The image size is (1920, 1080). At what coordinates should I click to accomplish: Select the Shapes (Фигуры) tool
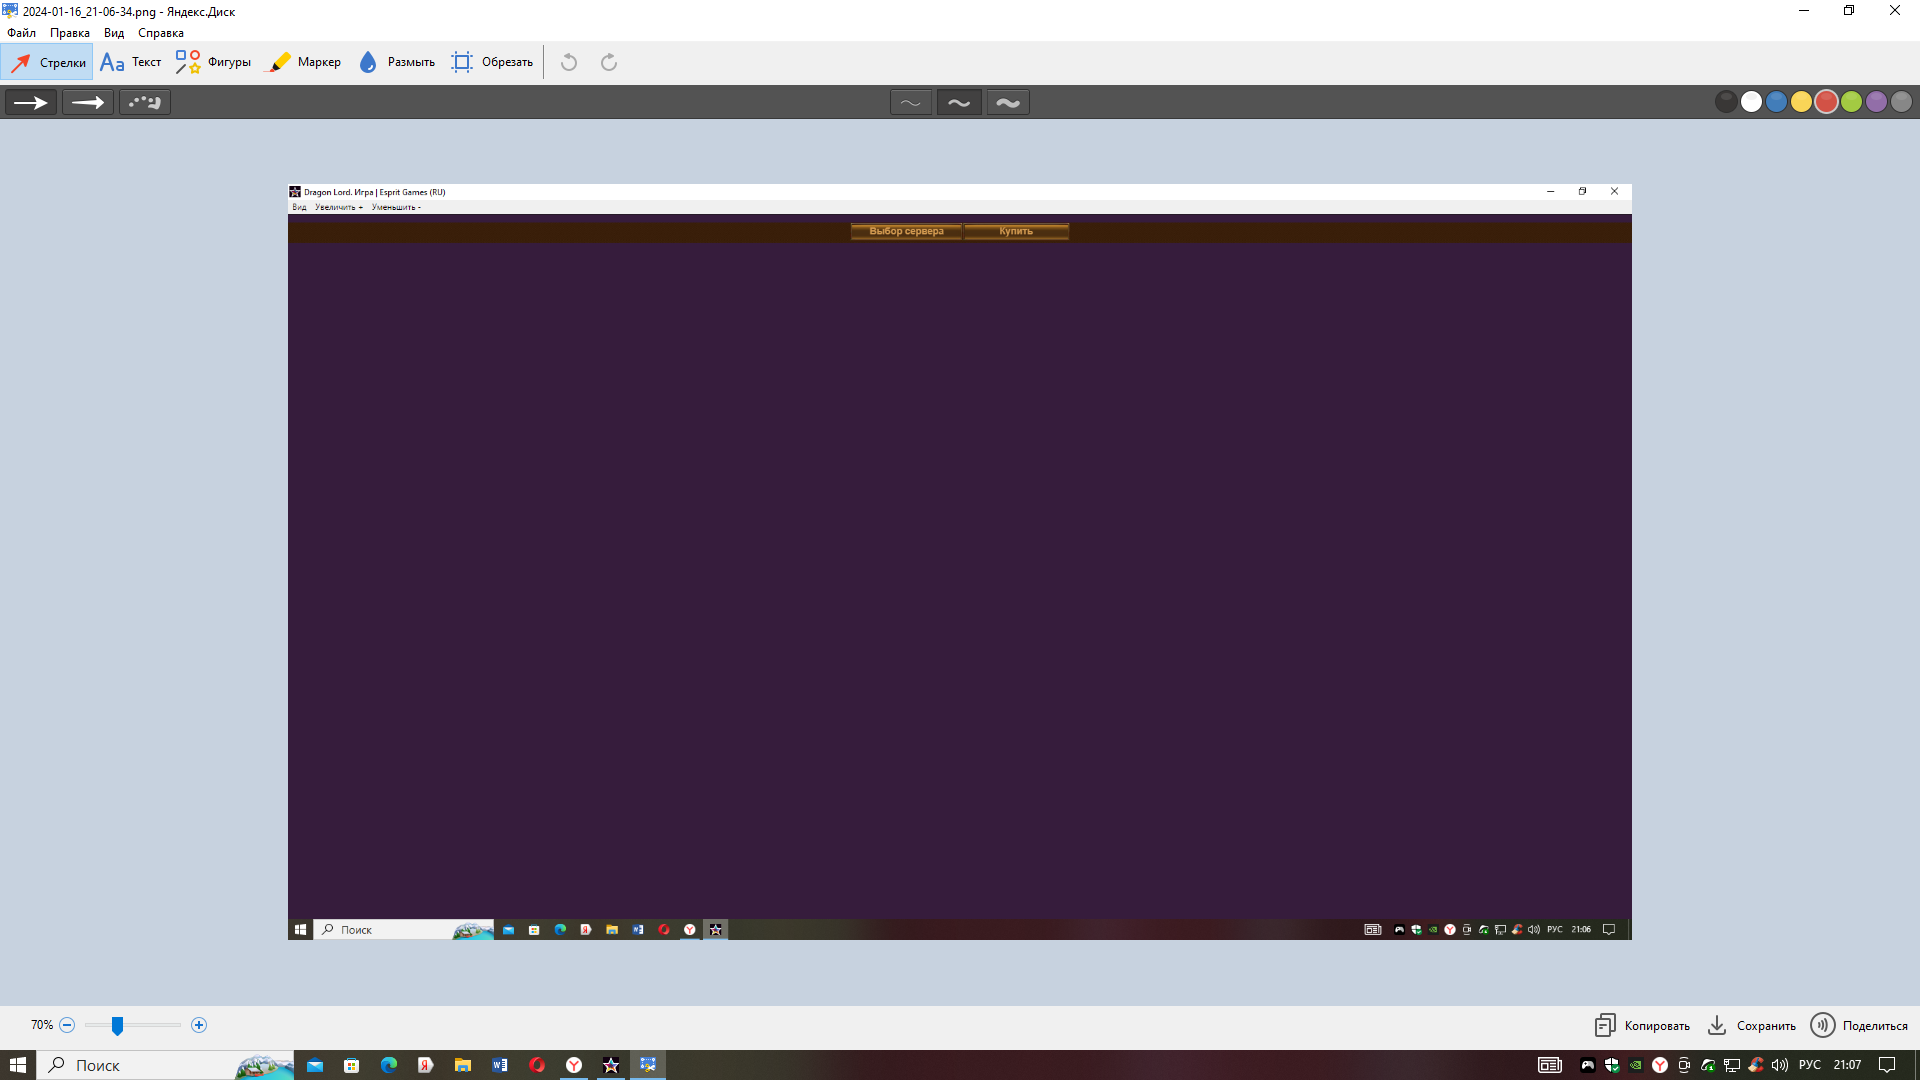[x=213, y=62]
